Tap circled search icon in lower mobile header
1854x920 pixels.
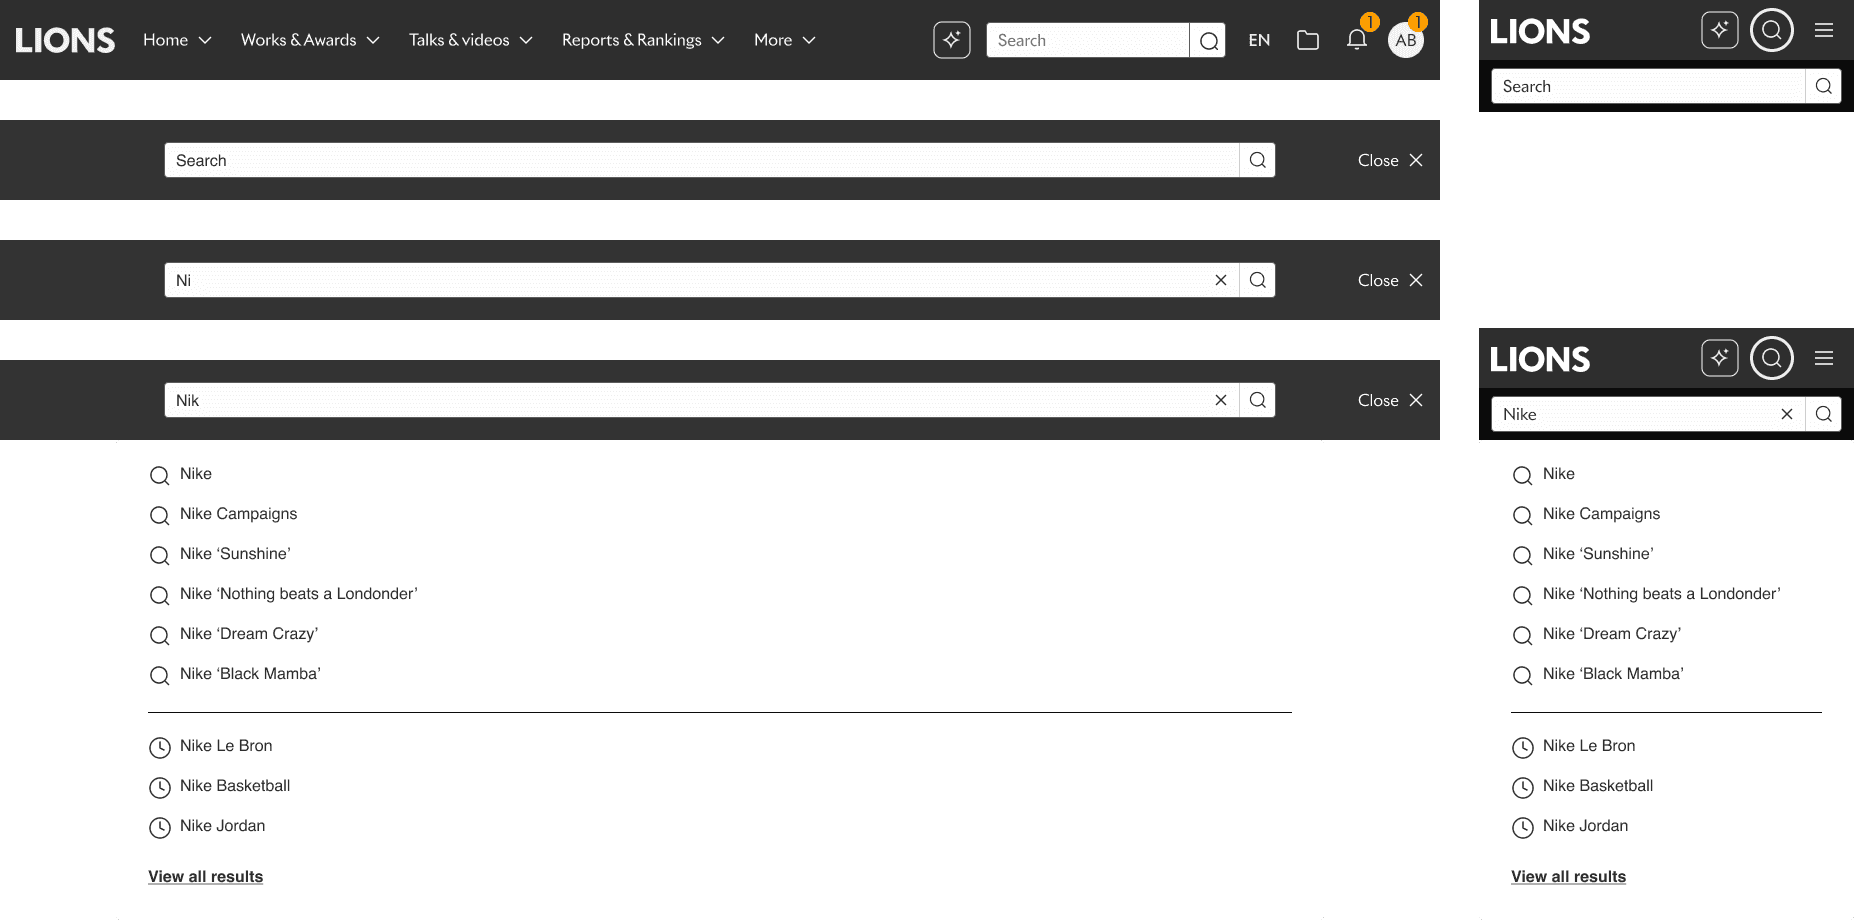[x=1771, y=358]
